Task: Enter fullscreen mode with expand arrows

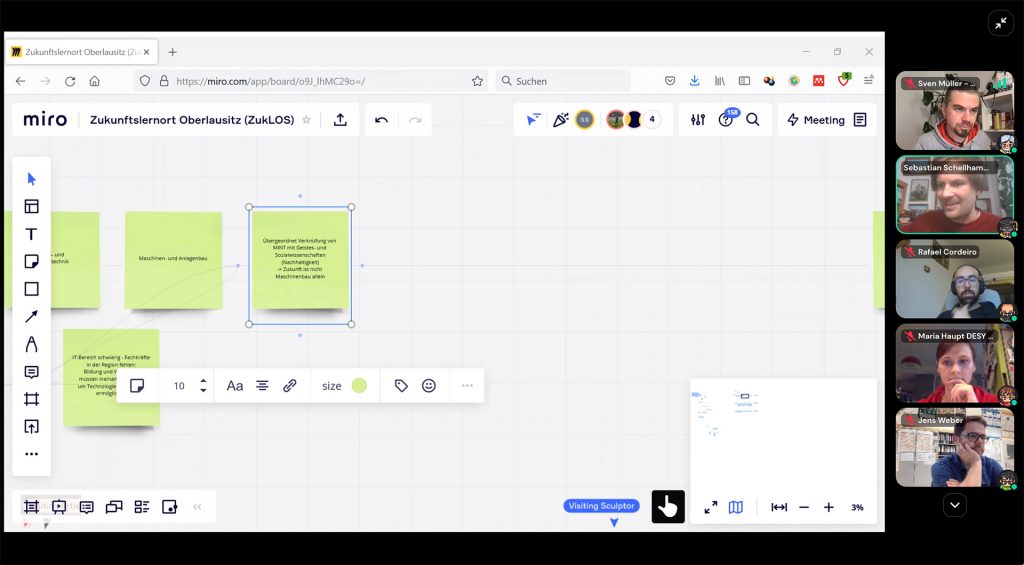Action: (x=711, y=507)
